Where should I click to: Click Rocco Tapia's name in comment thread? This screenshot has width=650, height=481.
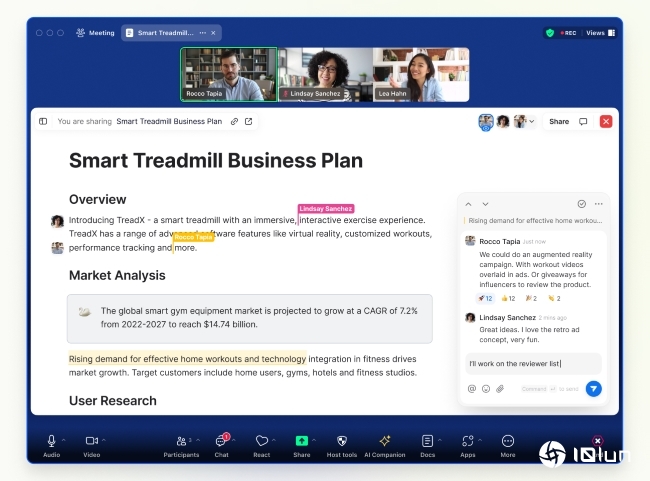[x=500, y=241]
